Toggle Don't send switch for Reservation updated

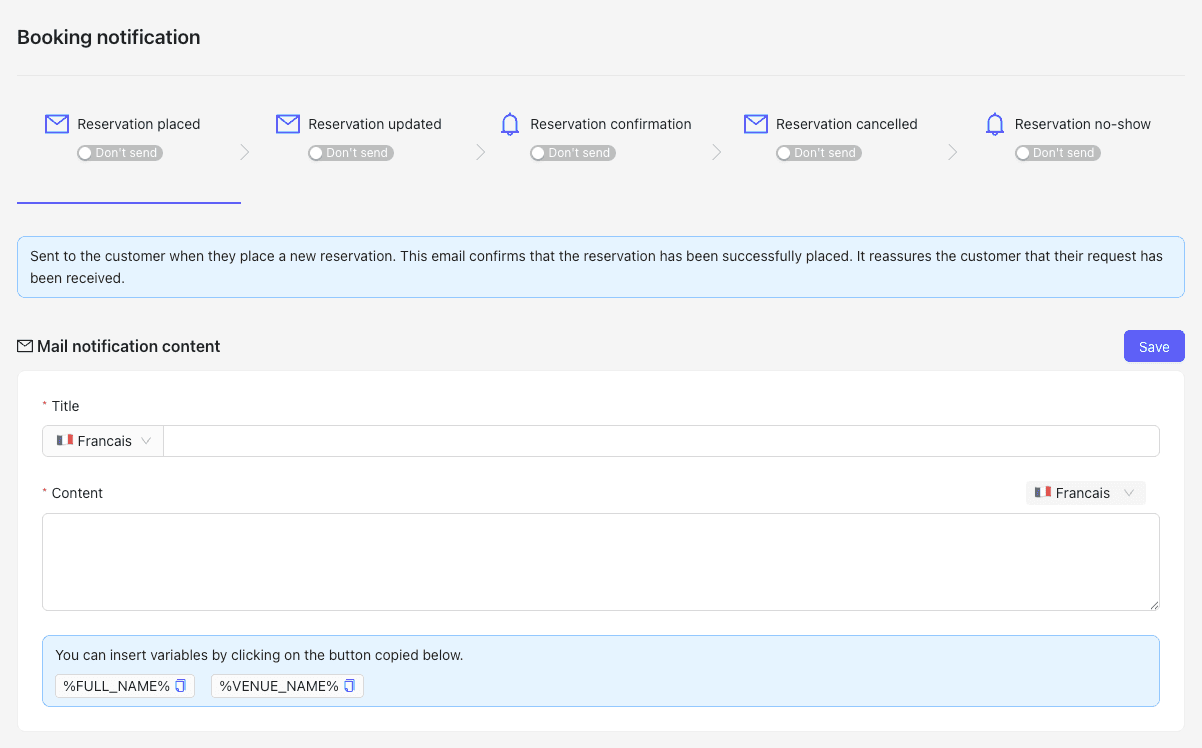(x=351, y=153)
